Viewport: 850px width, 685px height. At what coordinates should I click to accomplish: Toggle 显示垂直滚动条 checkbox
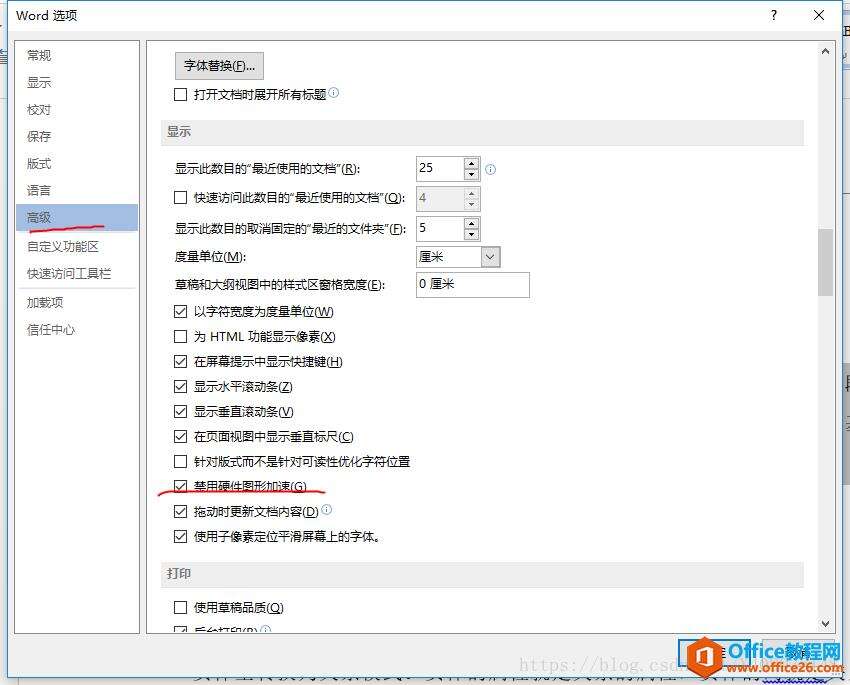pos(181,411)
